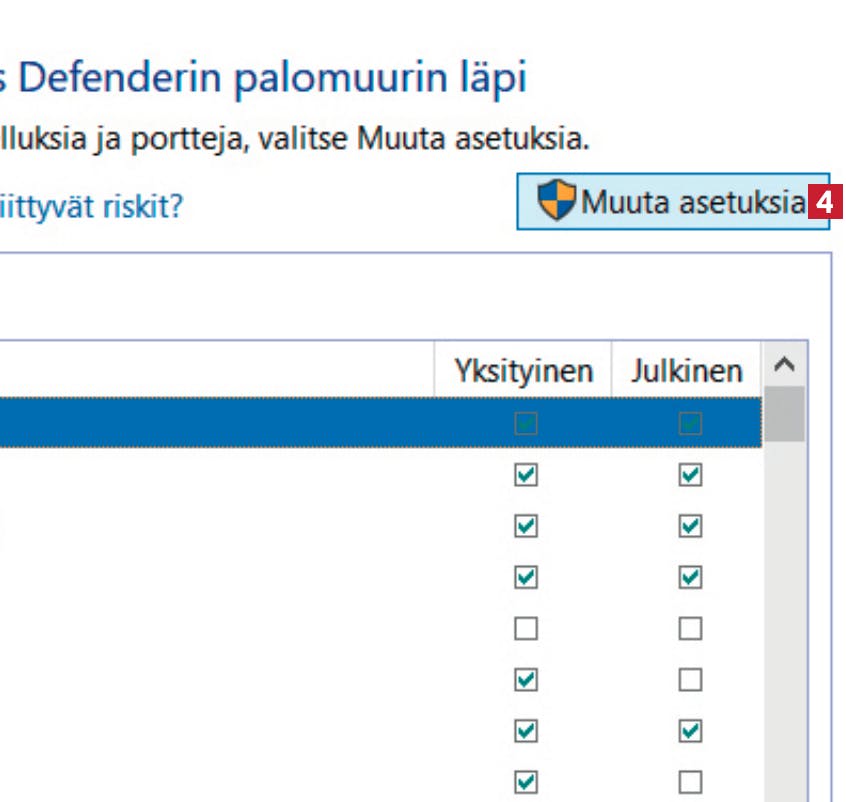Check the empty Julkinen box in sixth row

pyautogui.click(x=690, y=680)
